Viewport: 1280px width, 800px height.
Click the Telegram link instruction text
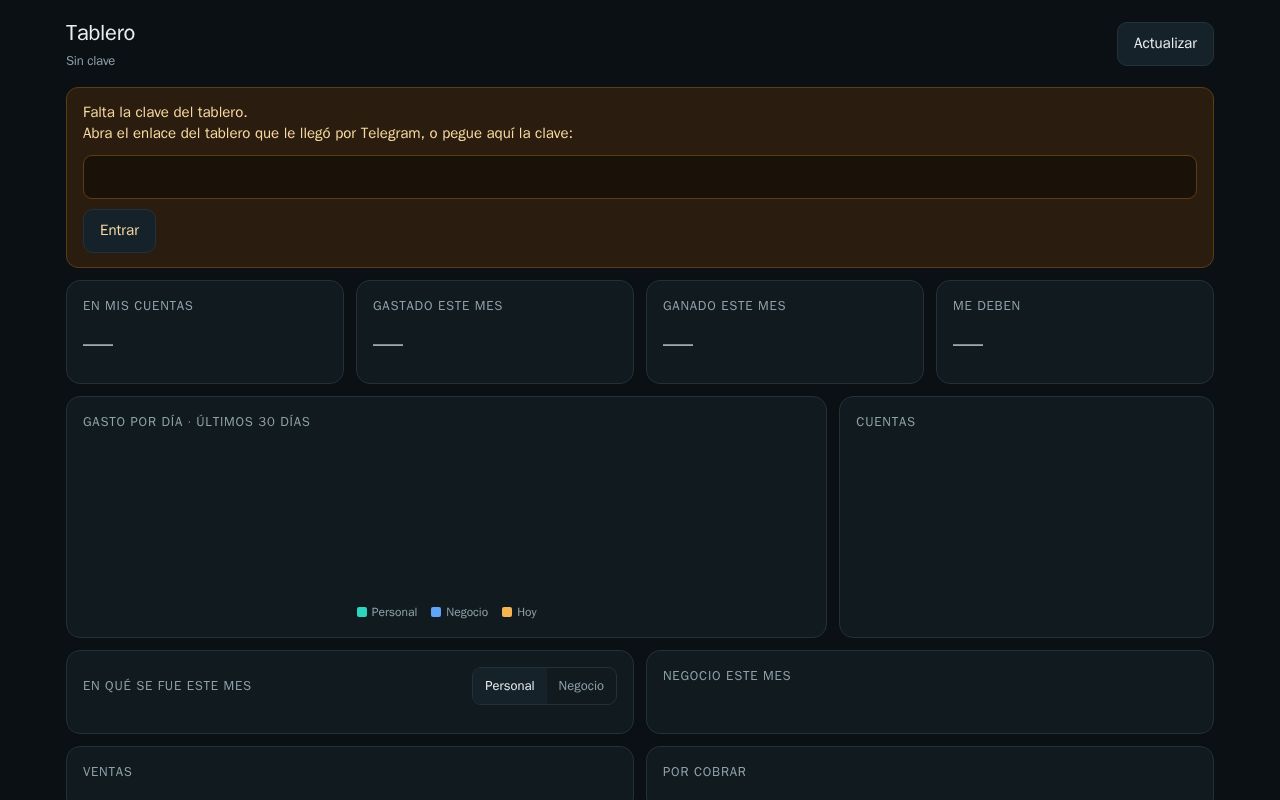point(328,133)
